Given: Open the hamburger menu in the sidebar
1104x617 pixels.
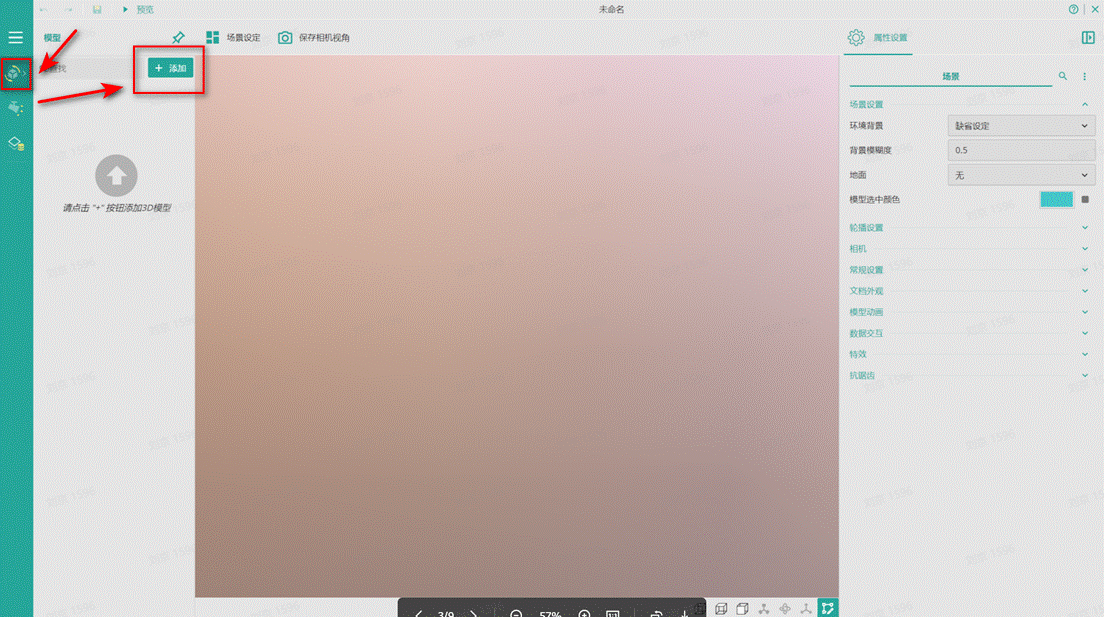Looking at the screenshot, I should click(x=15, y=37).
